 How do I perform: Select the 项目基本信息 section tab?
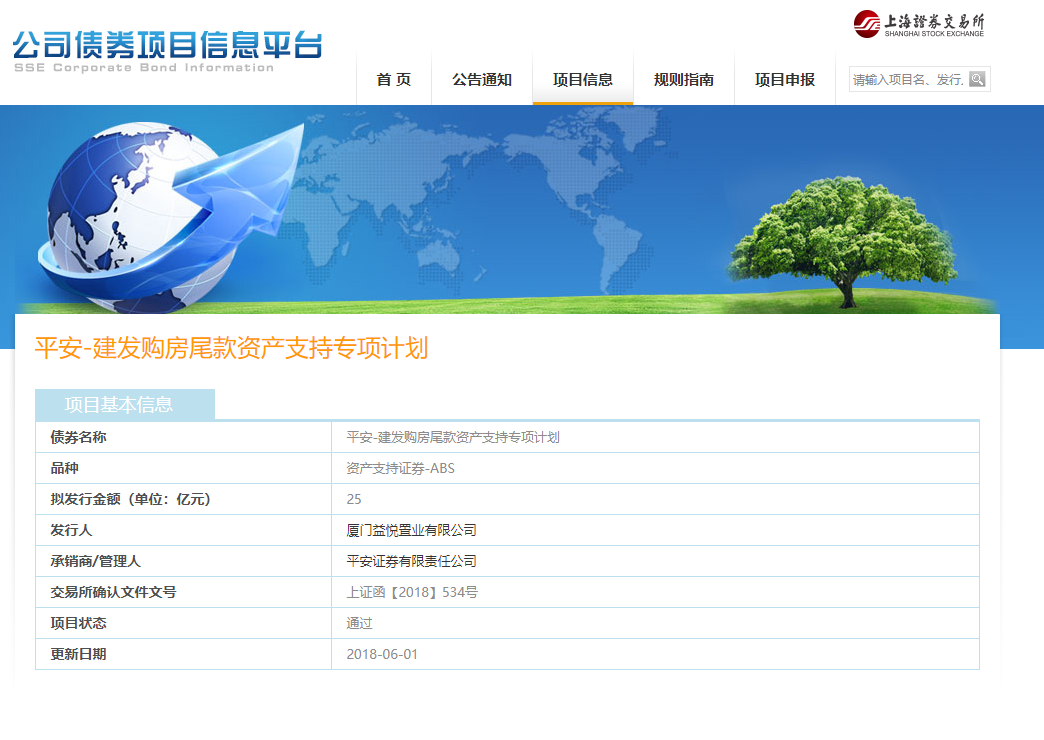pyautogui.click(x=124, y=405)
